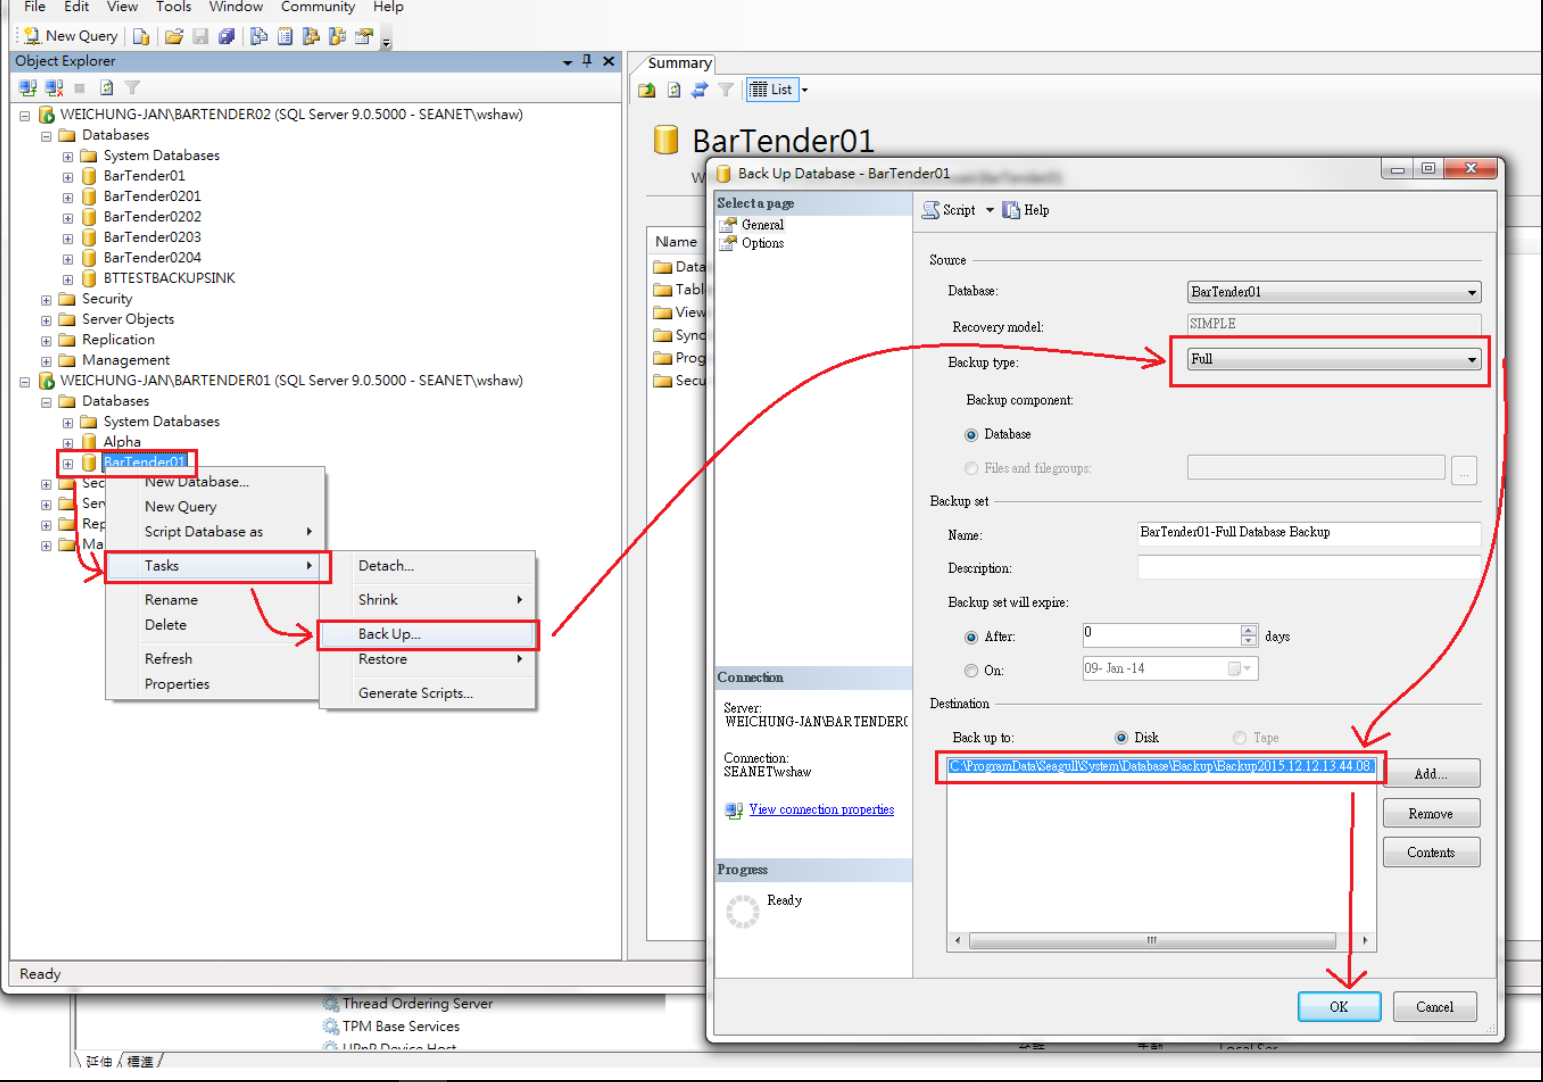Open the Shrink submenu entry
This screenshot has height=1082, width=1543.
pos(429,600)
